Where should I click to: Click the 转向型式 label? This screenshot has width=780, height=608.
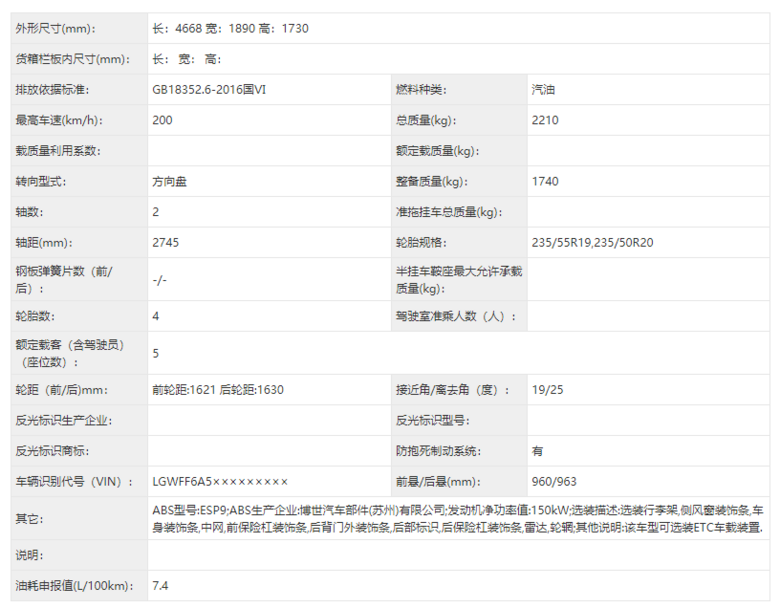click(x=41, y=182)
